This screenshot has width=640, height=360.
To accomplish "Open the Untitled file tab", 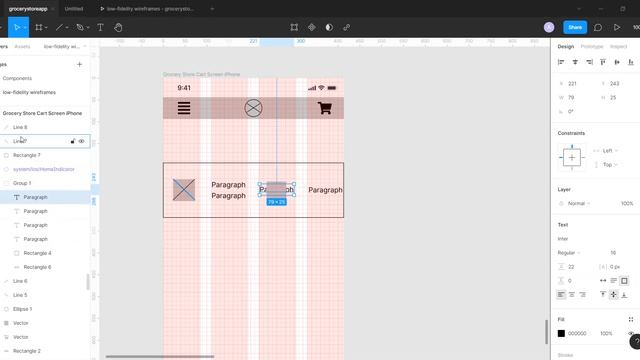I will tap(74, 9).
